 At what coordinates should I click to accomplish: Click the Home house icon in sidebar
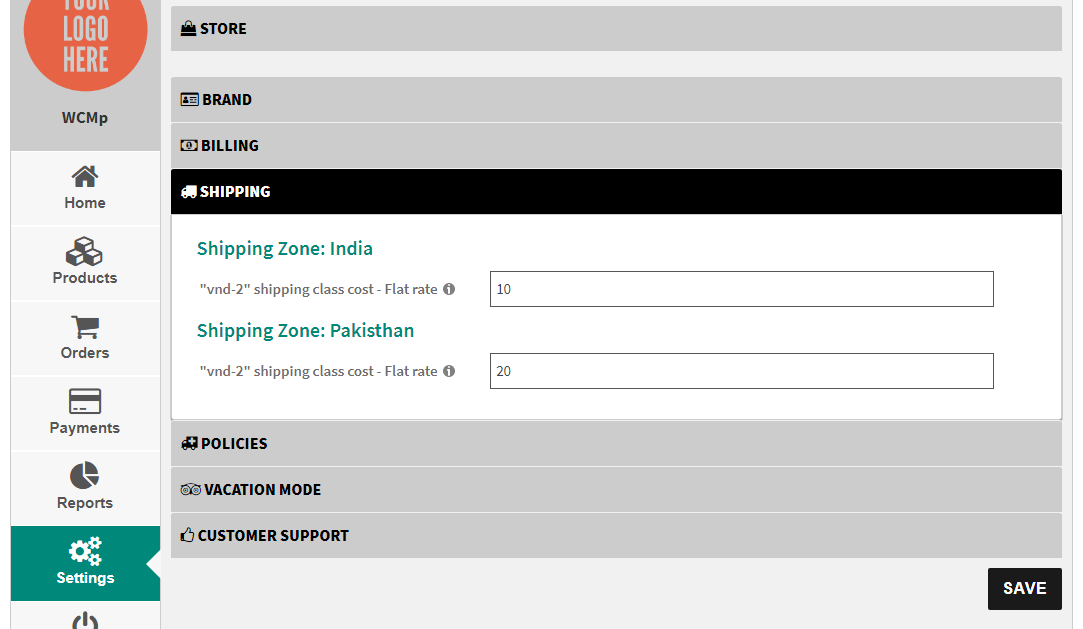85,177
